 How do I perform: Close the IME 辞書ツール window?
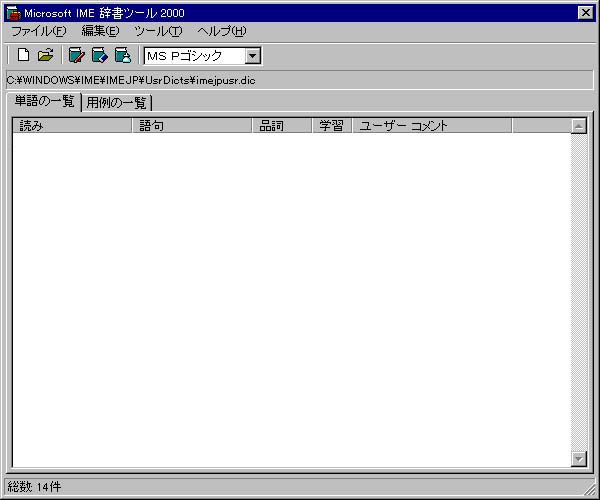click(585, 13)
